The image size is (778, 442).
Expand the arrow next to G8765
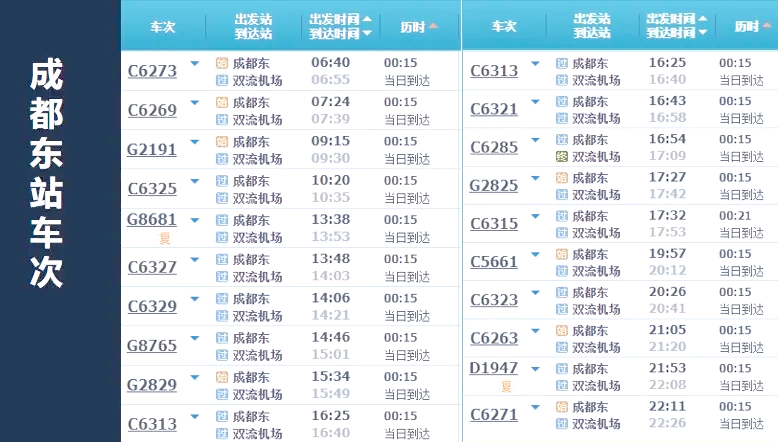(195, 338)
